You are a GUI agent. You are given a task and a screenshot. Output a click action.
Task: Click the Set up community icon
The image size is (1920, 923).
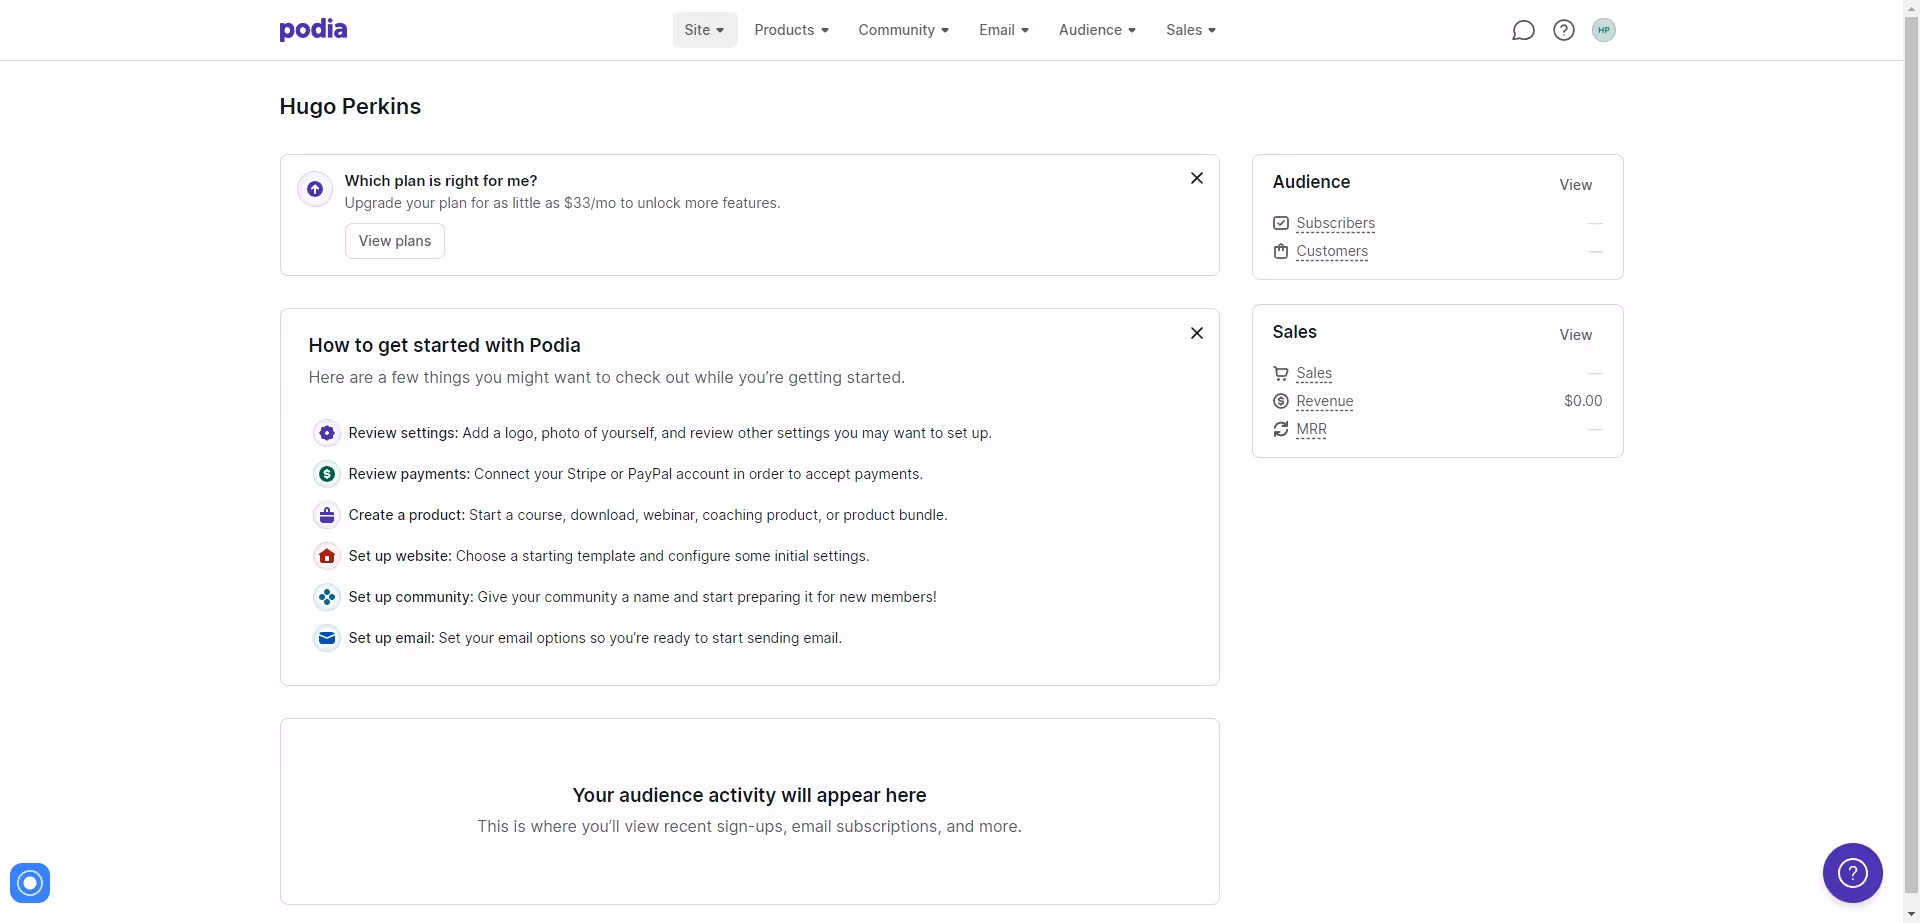tap(327, 597)
